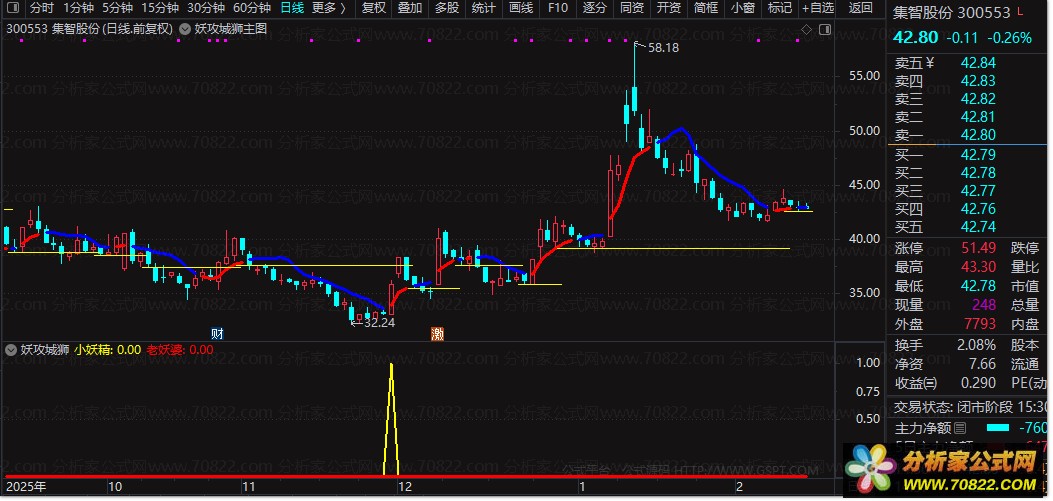Screen dimensions: 1053x501
Task: Open 统计 statistics tool
Action: [484, 8]
